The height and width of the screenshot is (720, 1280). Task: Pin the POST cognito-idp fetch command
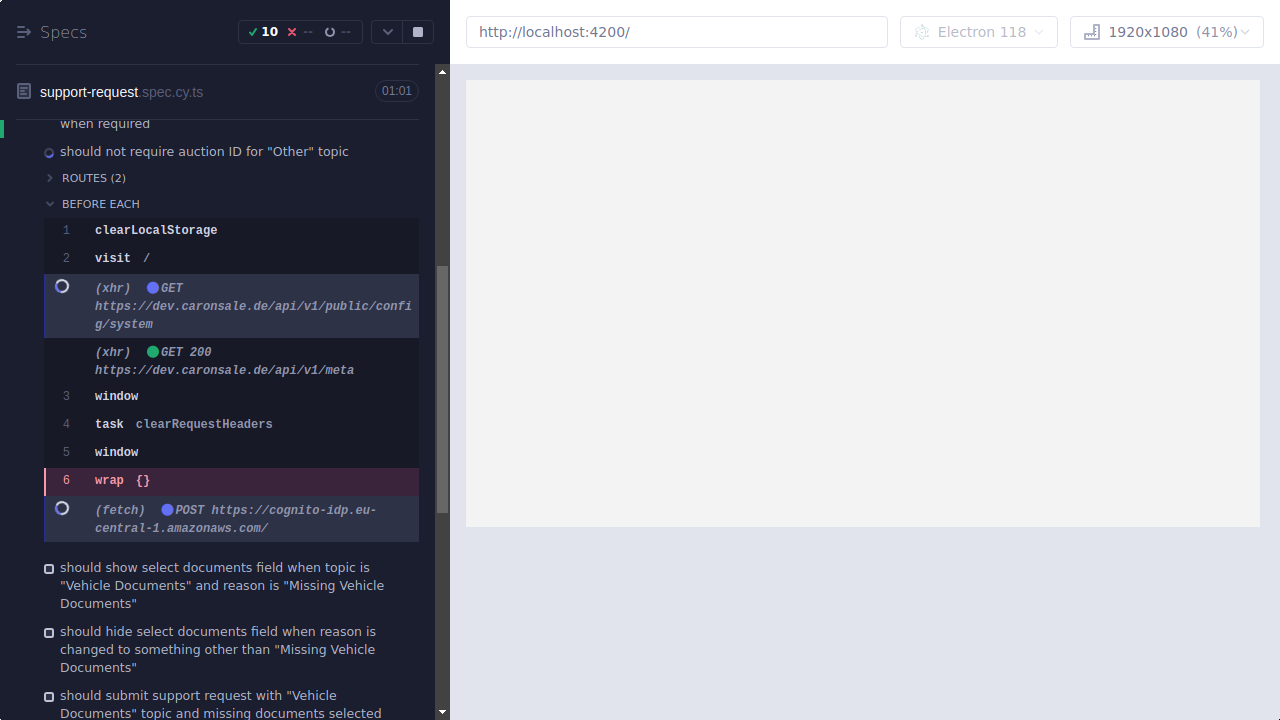pyautogui.click(x=62, y=508)
